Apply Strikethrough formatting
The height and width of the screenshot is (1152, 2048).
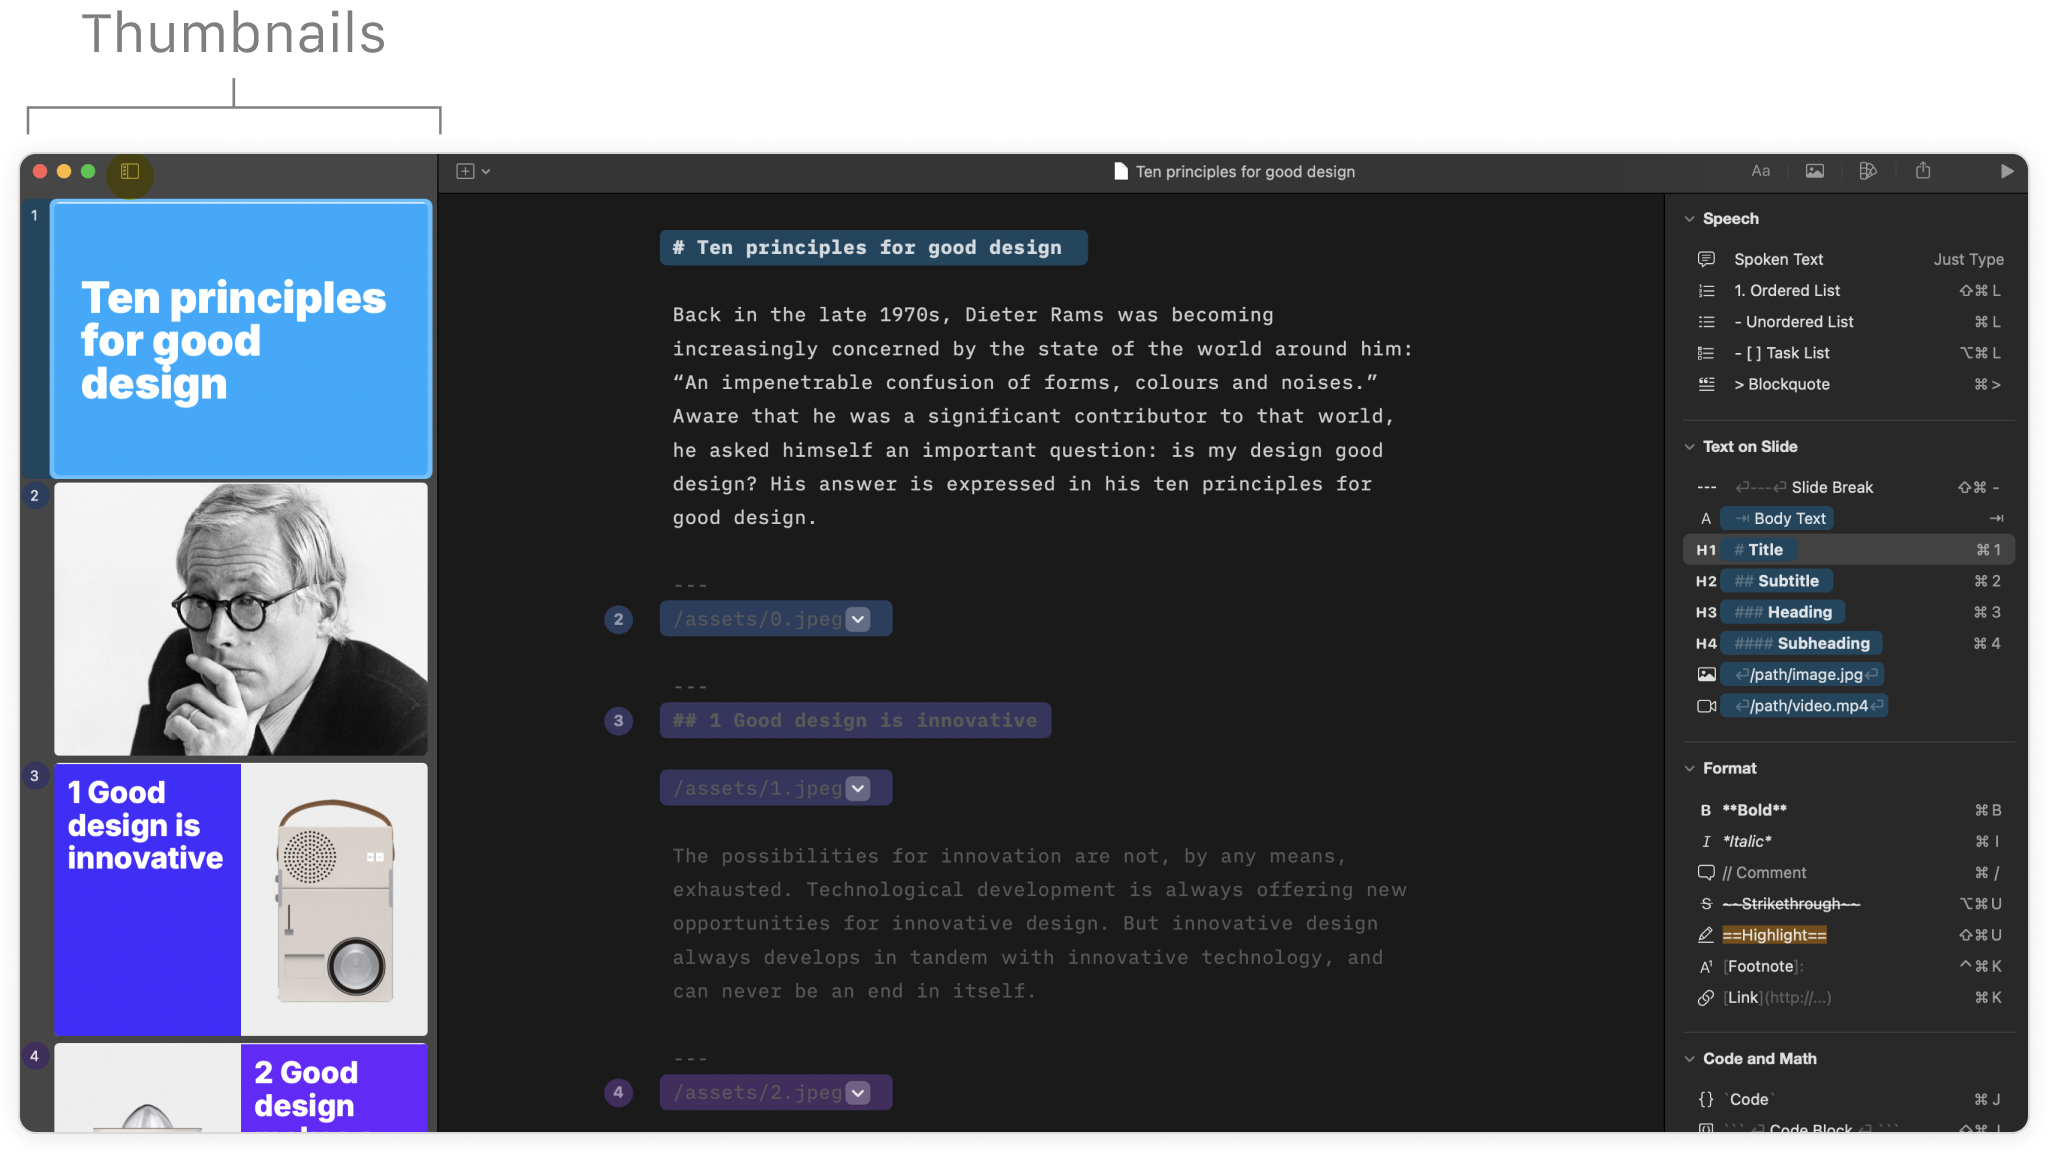click(1849, 904)
